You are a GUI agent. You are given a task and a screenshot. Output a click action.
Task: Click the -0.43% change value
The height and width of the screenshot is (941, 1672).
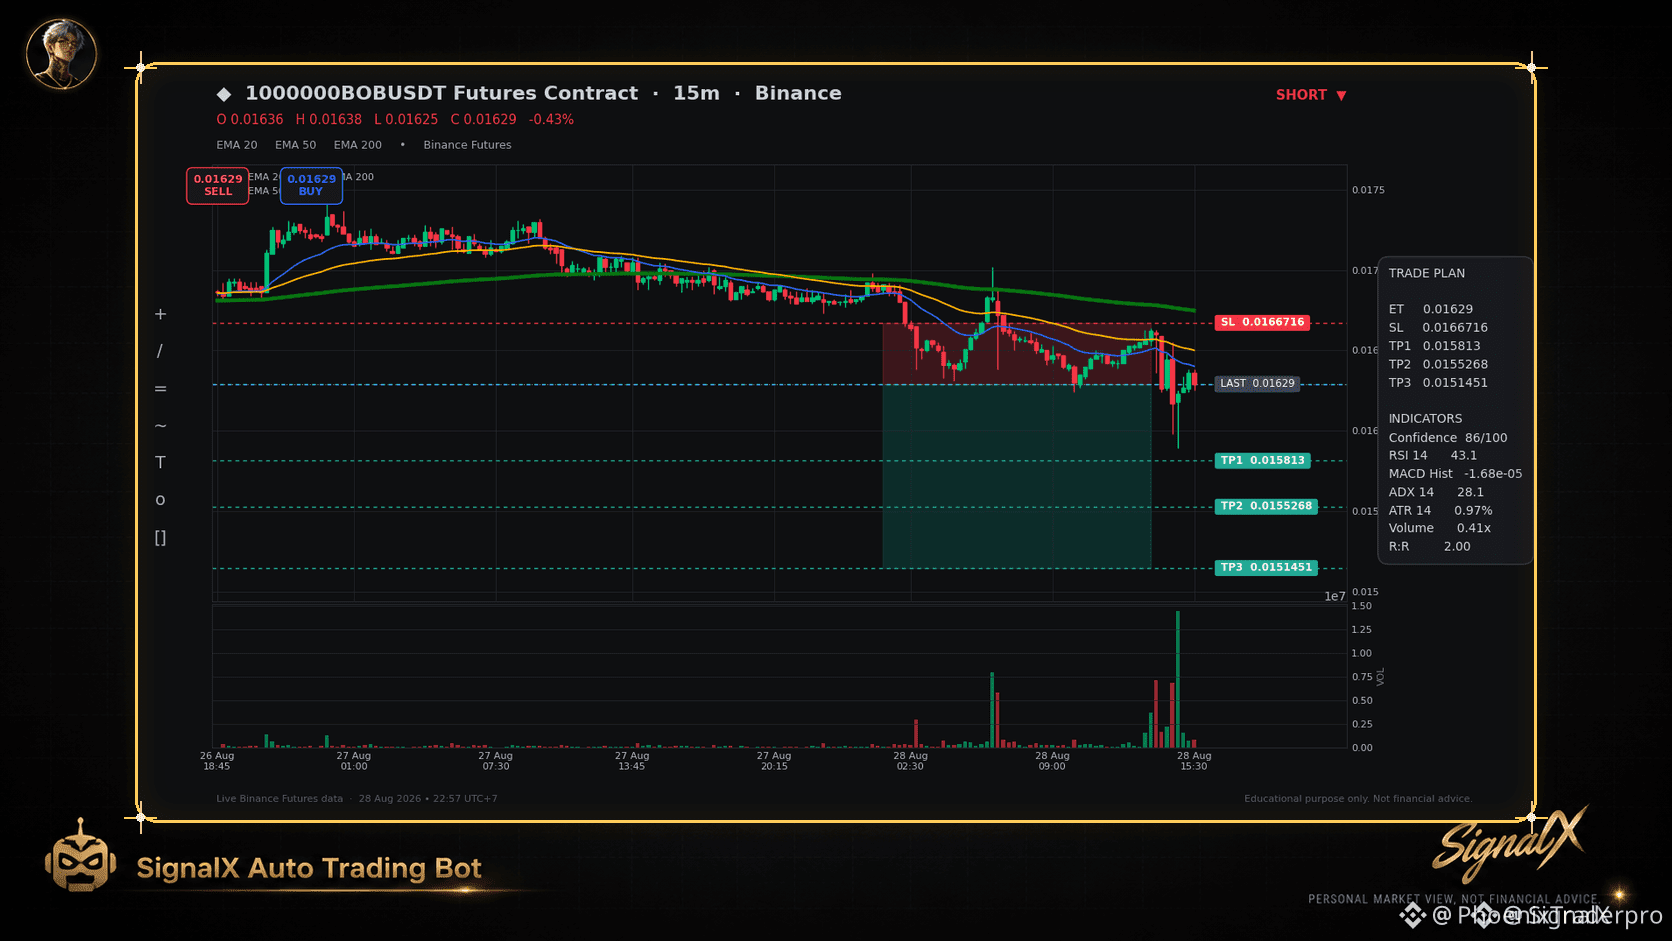point(551,119)
